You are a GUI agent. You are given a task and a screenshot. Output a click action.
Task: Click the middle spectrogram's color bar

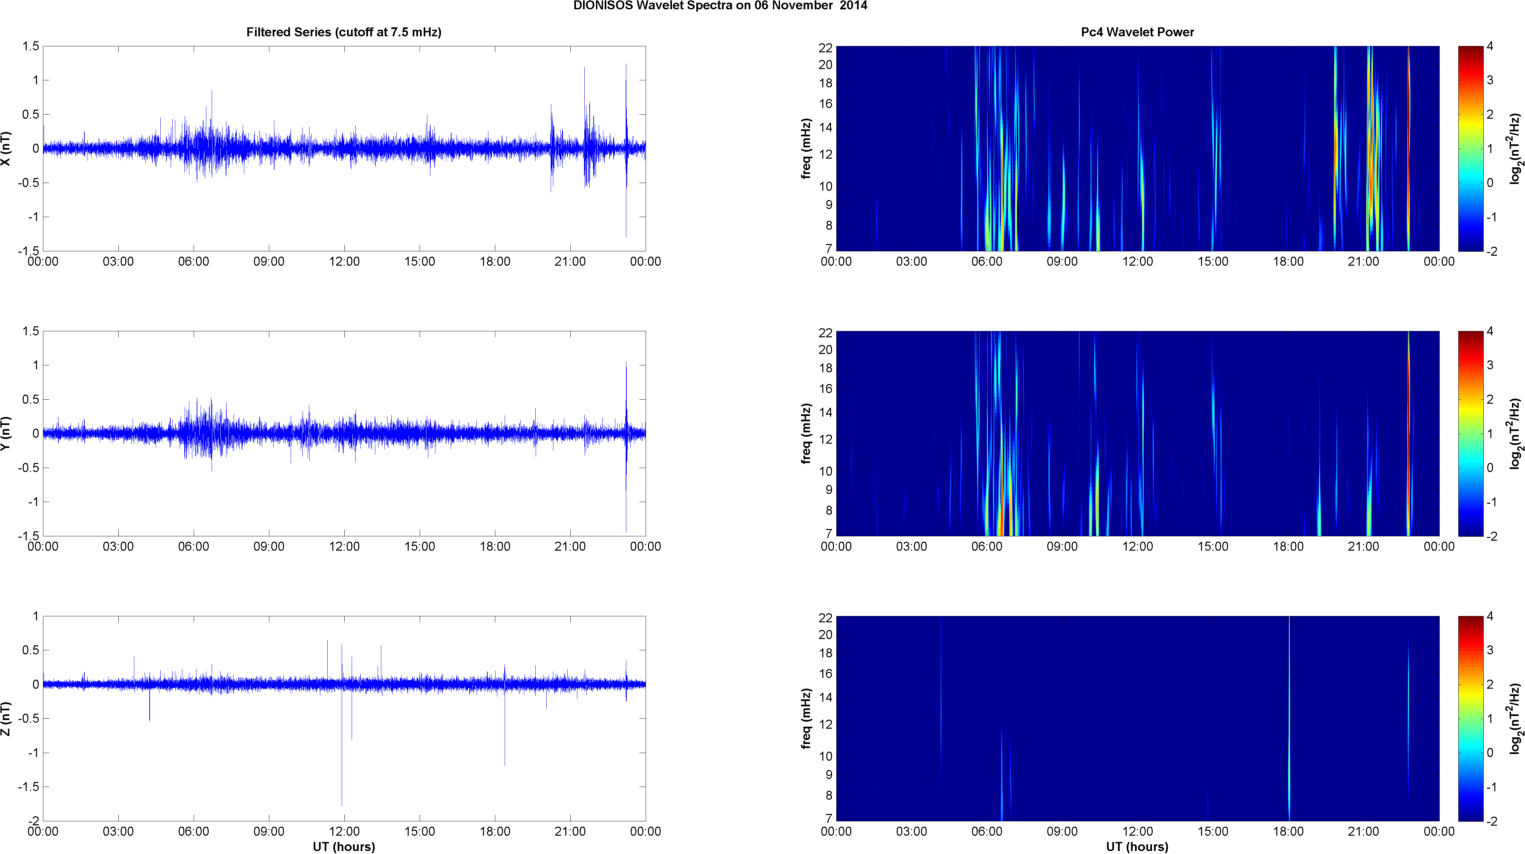click(x=1470, y=433)
